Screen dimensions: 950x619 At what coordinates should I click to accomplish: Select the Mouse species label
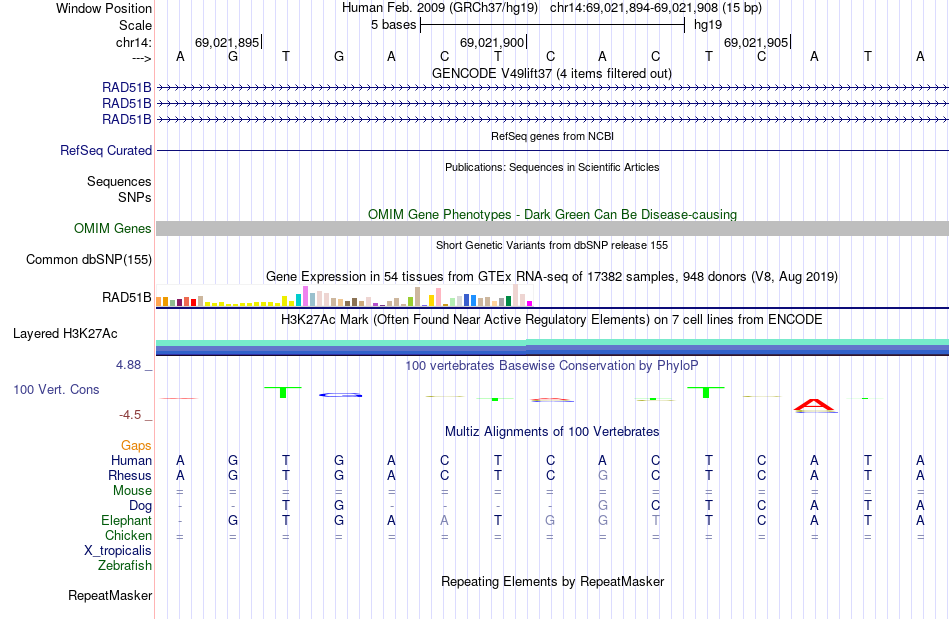(x=132, y=491)
